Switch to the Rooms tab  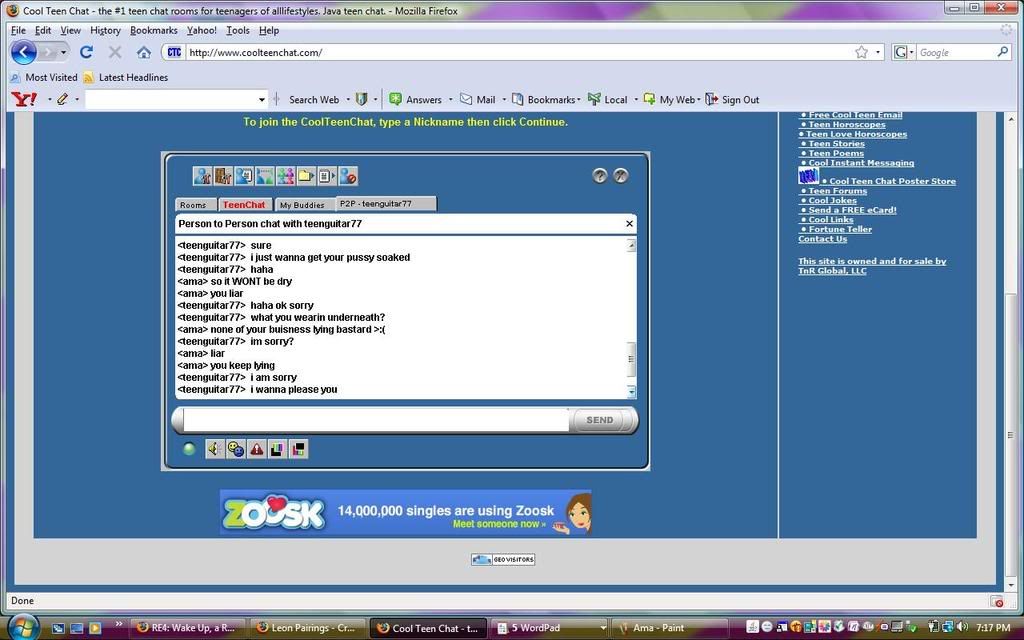[x=193, y=205]
